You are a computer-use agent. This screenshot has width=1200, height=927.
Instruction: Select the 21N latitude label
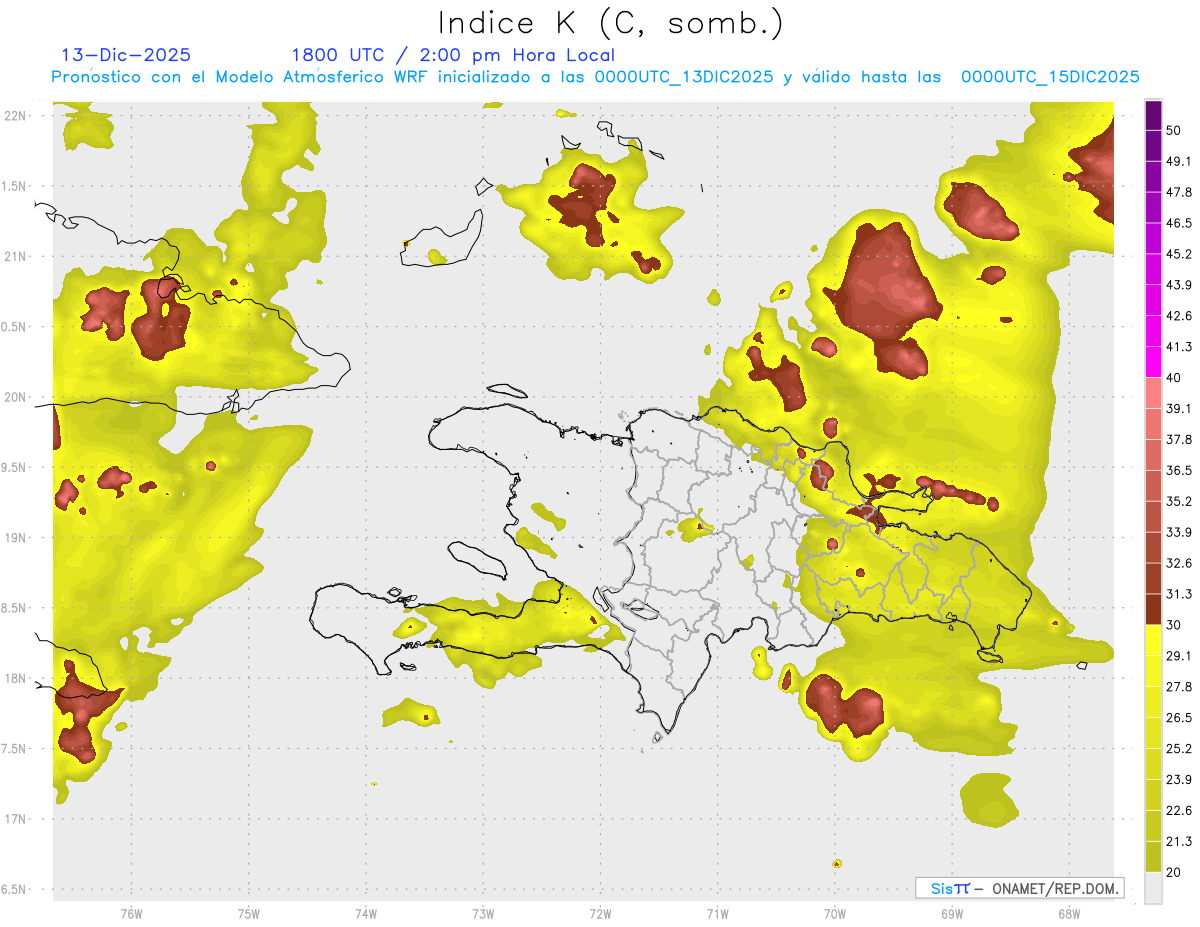coord(16,257)
